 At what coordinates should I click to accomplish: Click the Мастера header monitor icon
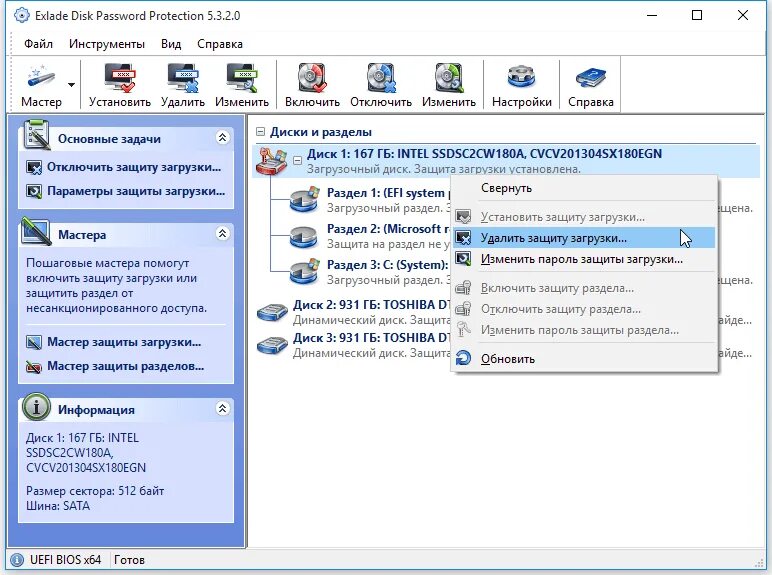36,231
